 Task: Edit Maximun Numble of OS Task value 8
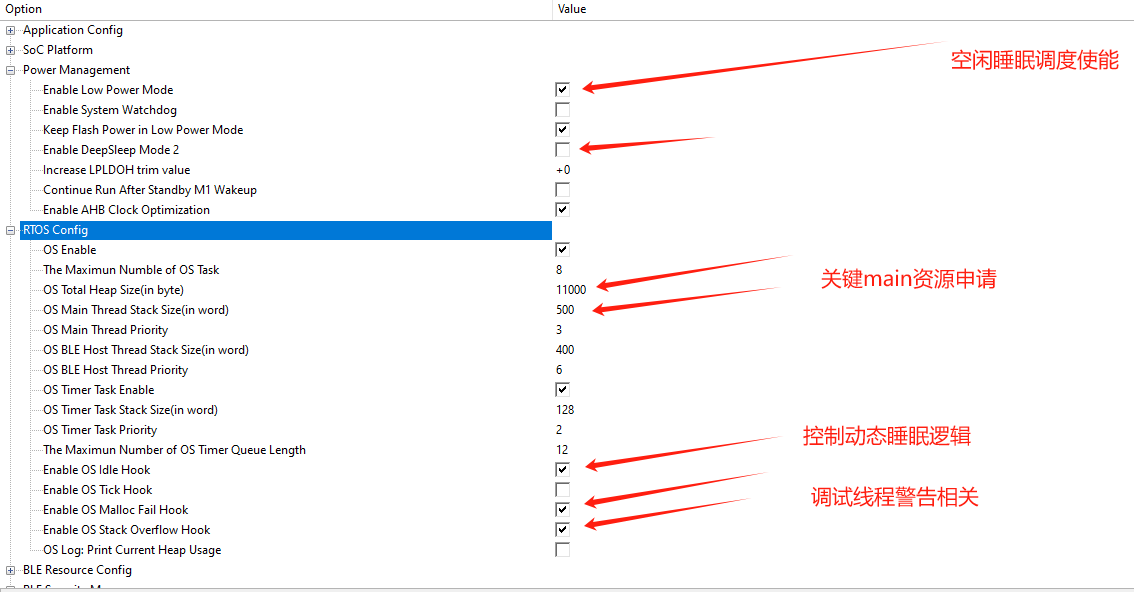click(x=559, y=270)
